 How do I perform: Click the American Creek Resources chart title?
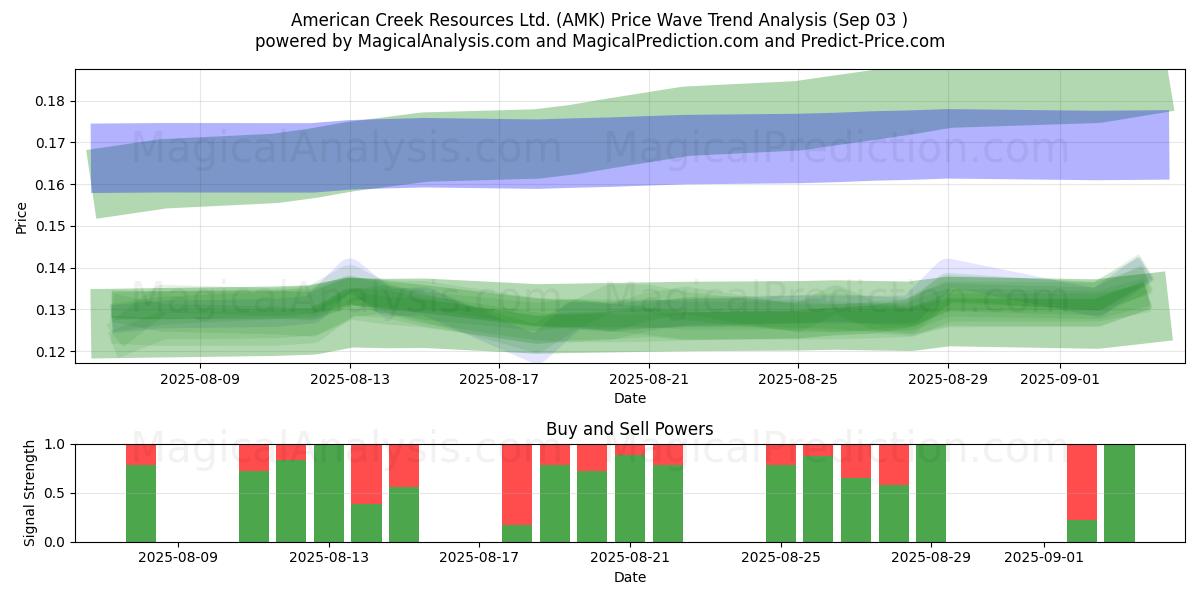[600, 20]
